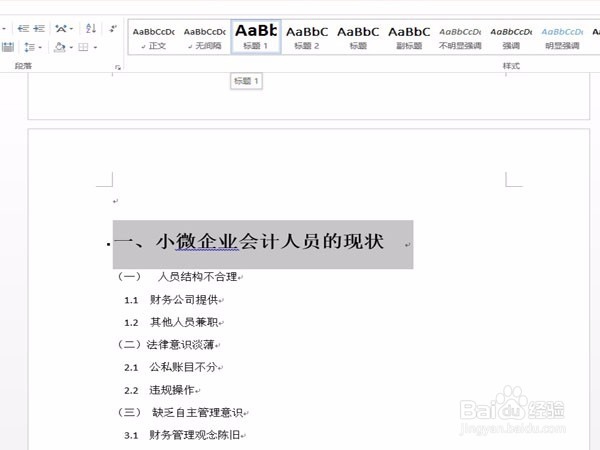This screenshot has width=600, height=450.
Task: Click the line 1.2 其他人员兼职
Action: [173, 322]
